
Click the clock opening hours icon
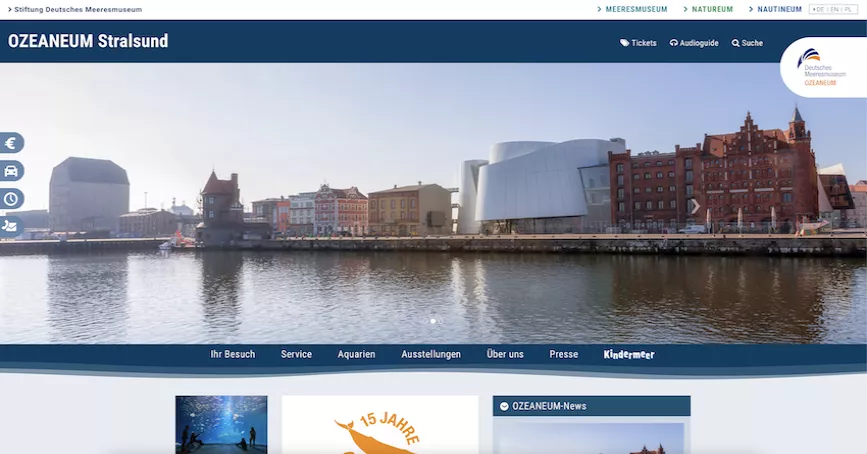[x=10, y=199]
